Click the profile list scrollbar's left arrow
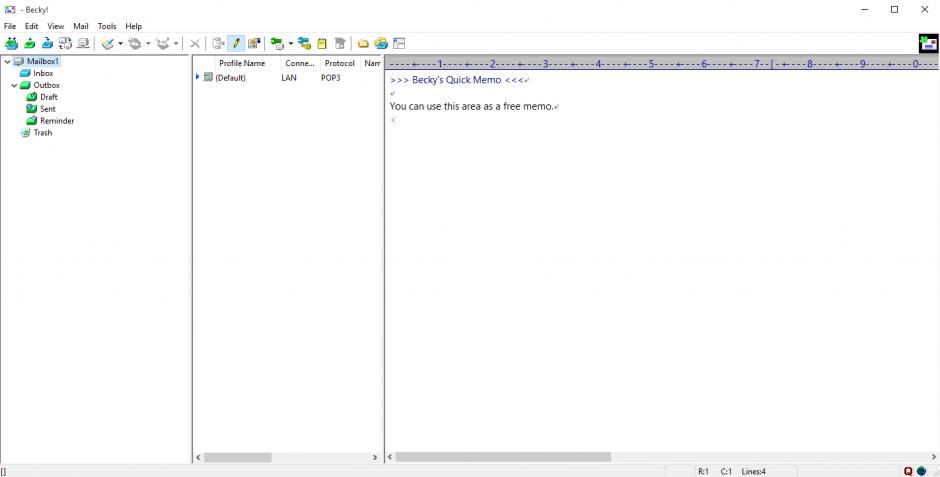 click(x=198, y=457)
